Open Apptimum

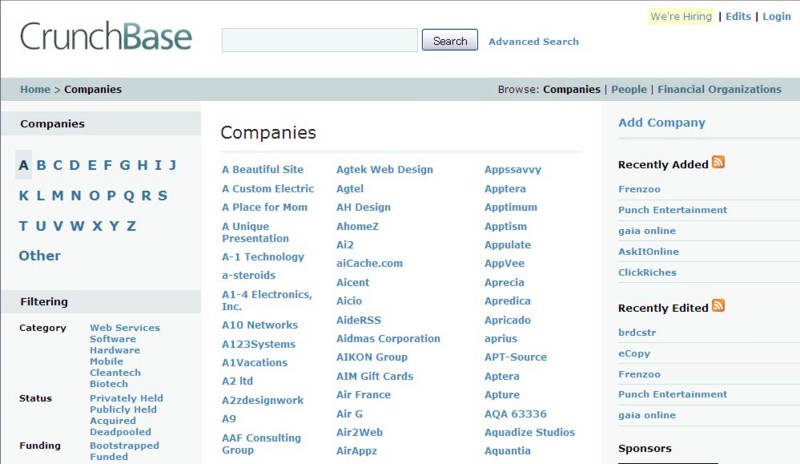coord(511,207)
